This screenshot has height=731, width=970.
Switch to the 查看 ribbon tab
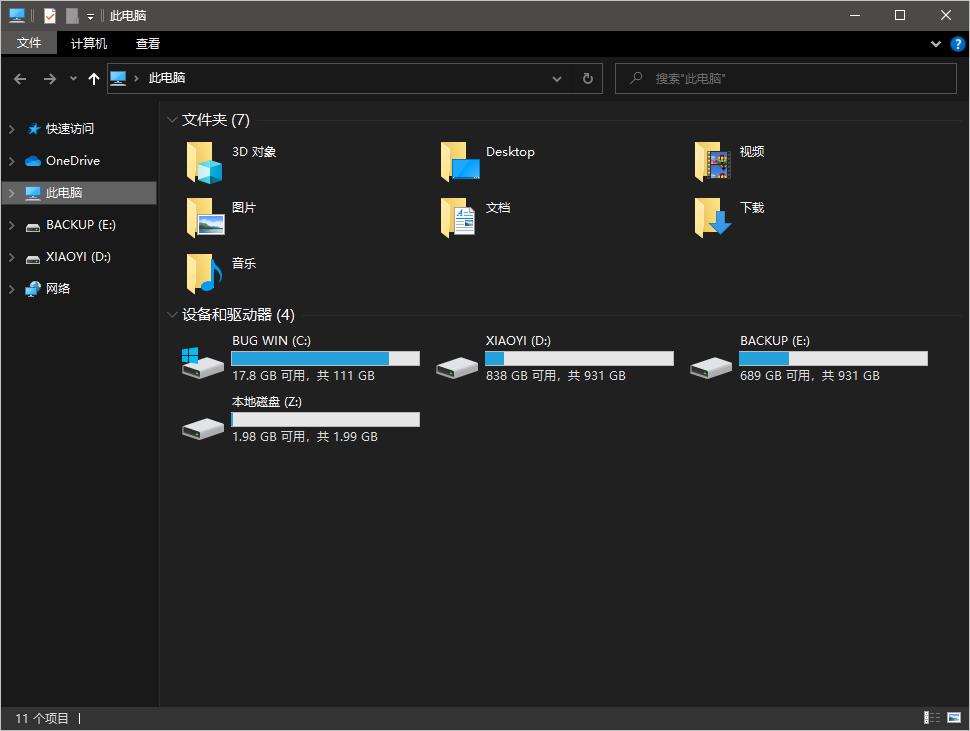point(148,44)
